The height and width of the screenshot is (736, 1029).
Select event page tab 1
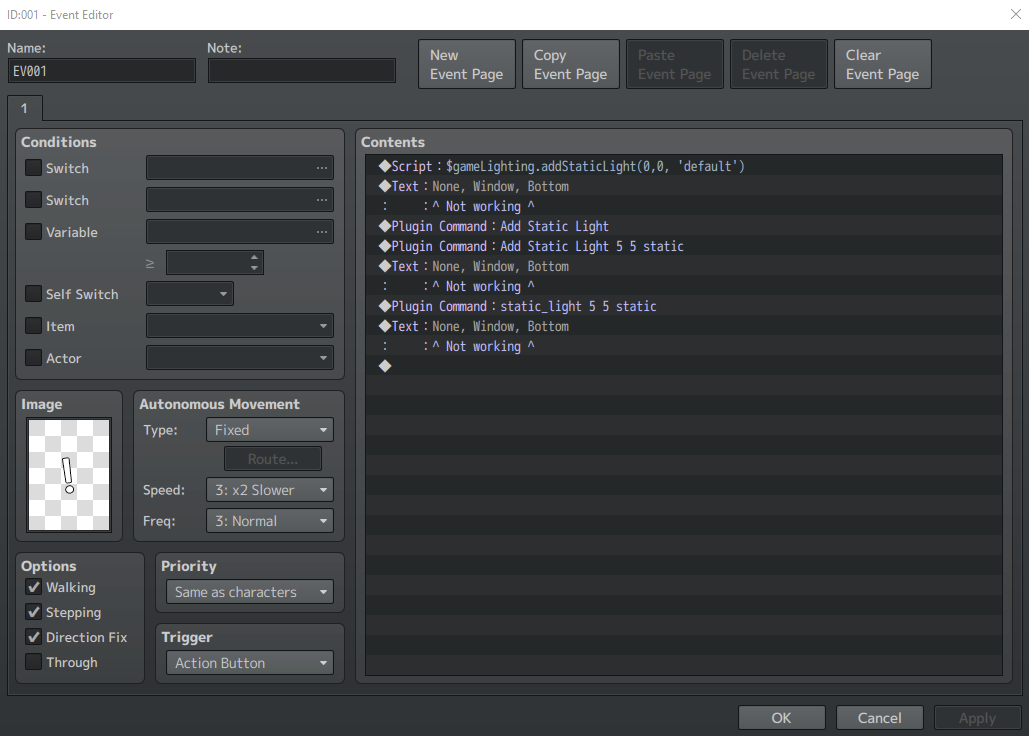click(x=24, y=108)
